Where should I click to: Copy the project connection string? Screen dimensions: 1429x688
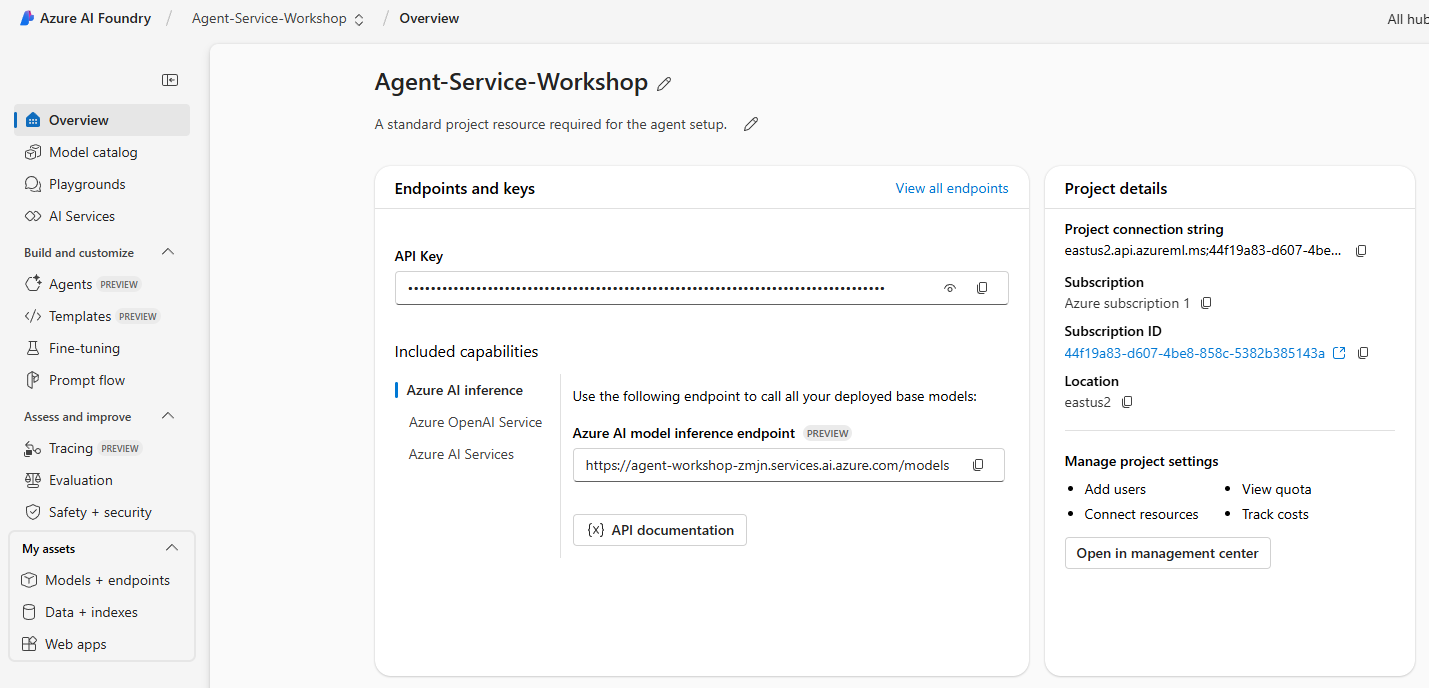coord(1361,251)
